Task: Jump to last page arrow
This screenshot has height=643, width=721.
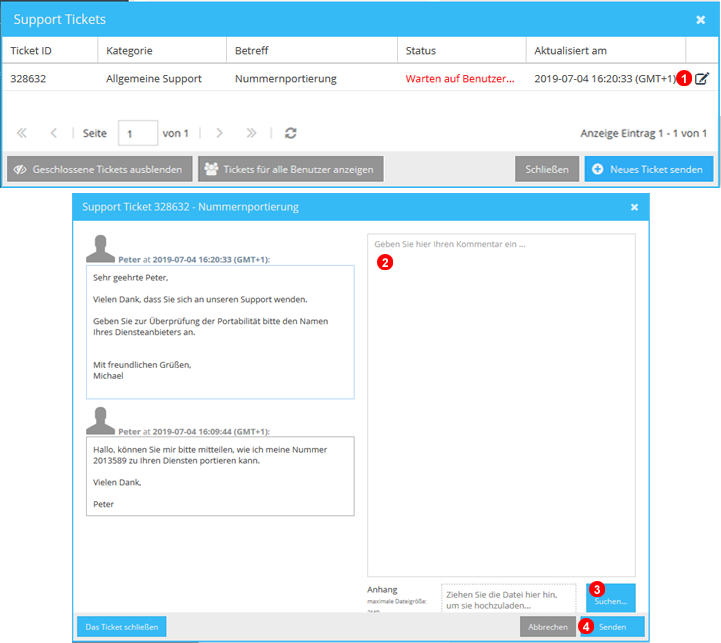Action: pos(252,132)
